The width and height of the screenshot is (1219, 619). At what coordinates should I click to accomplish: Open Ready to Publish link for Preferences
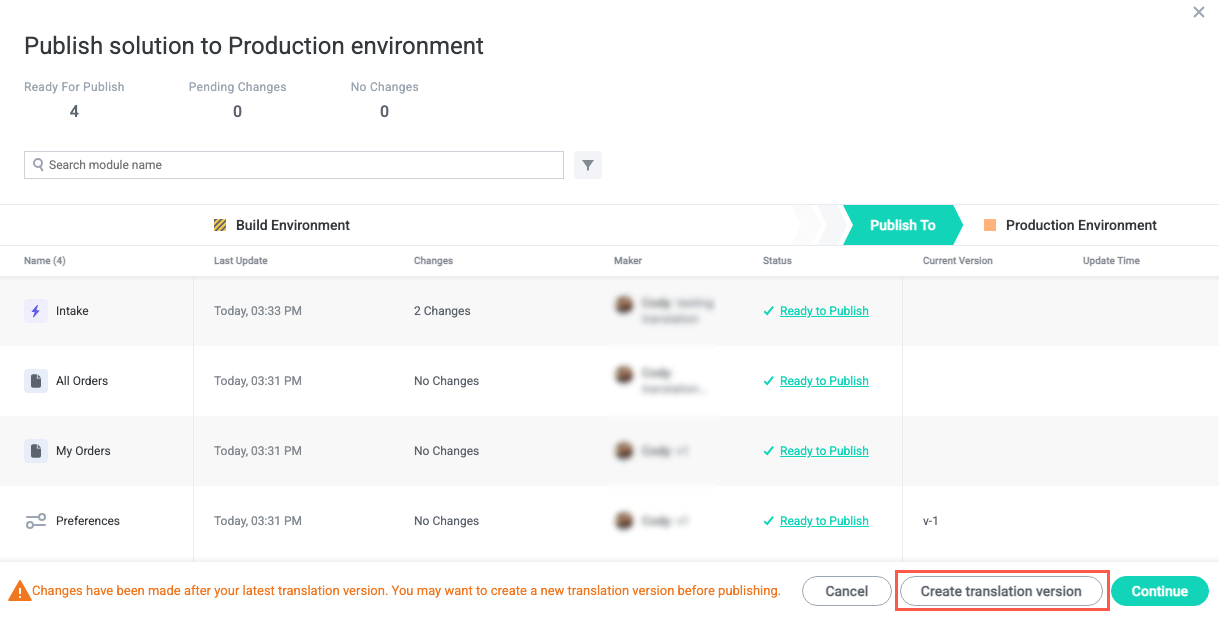[x=824, y=521]
